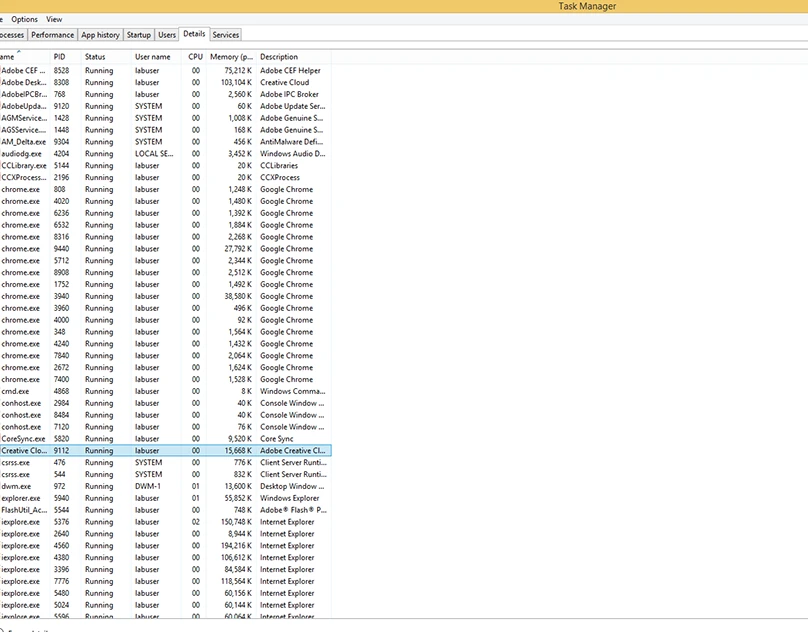Viewport: 808px width, 632px height.
Task: Select the cmd.exe process row
Action: tap(16, 391)
